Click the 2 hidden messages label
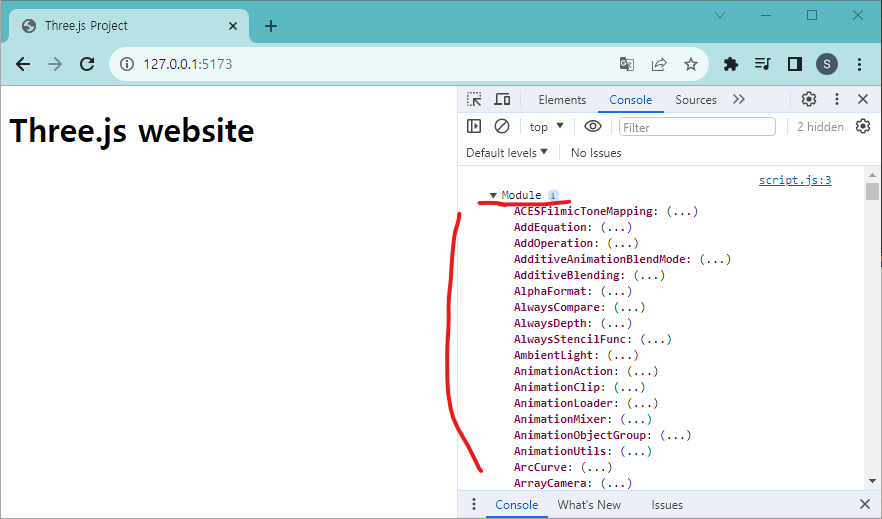 coord(820,127)
